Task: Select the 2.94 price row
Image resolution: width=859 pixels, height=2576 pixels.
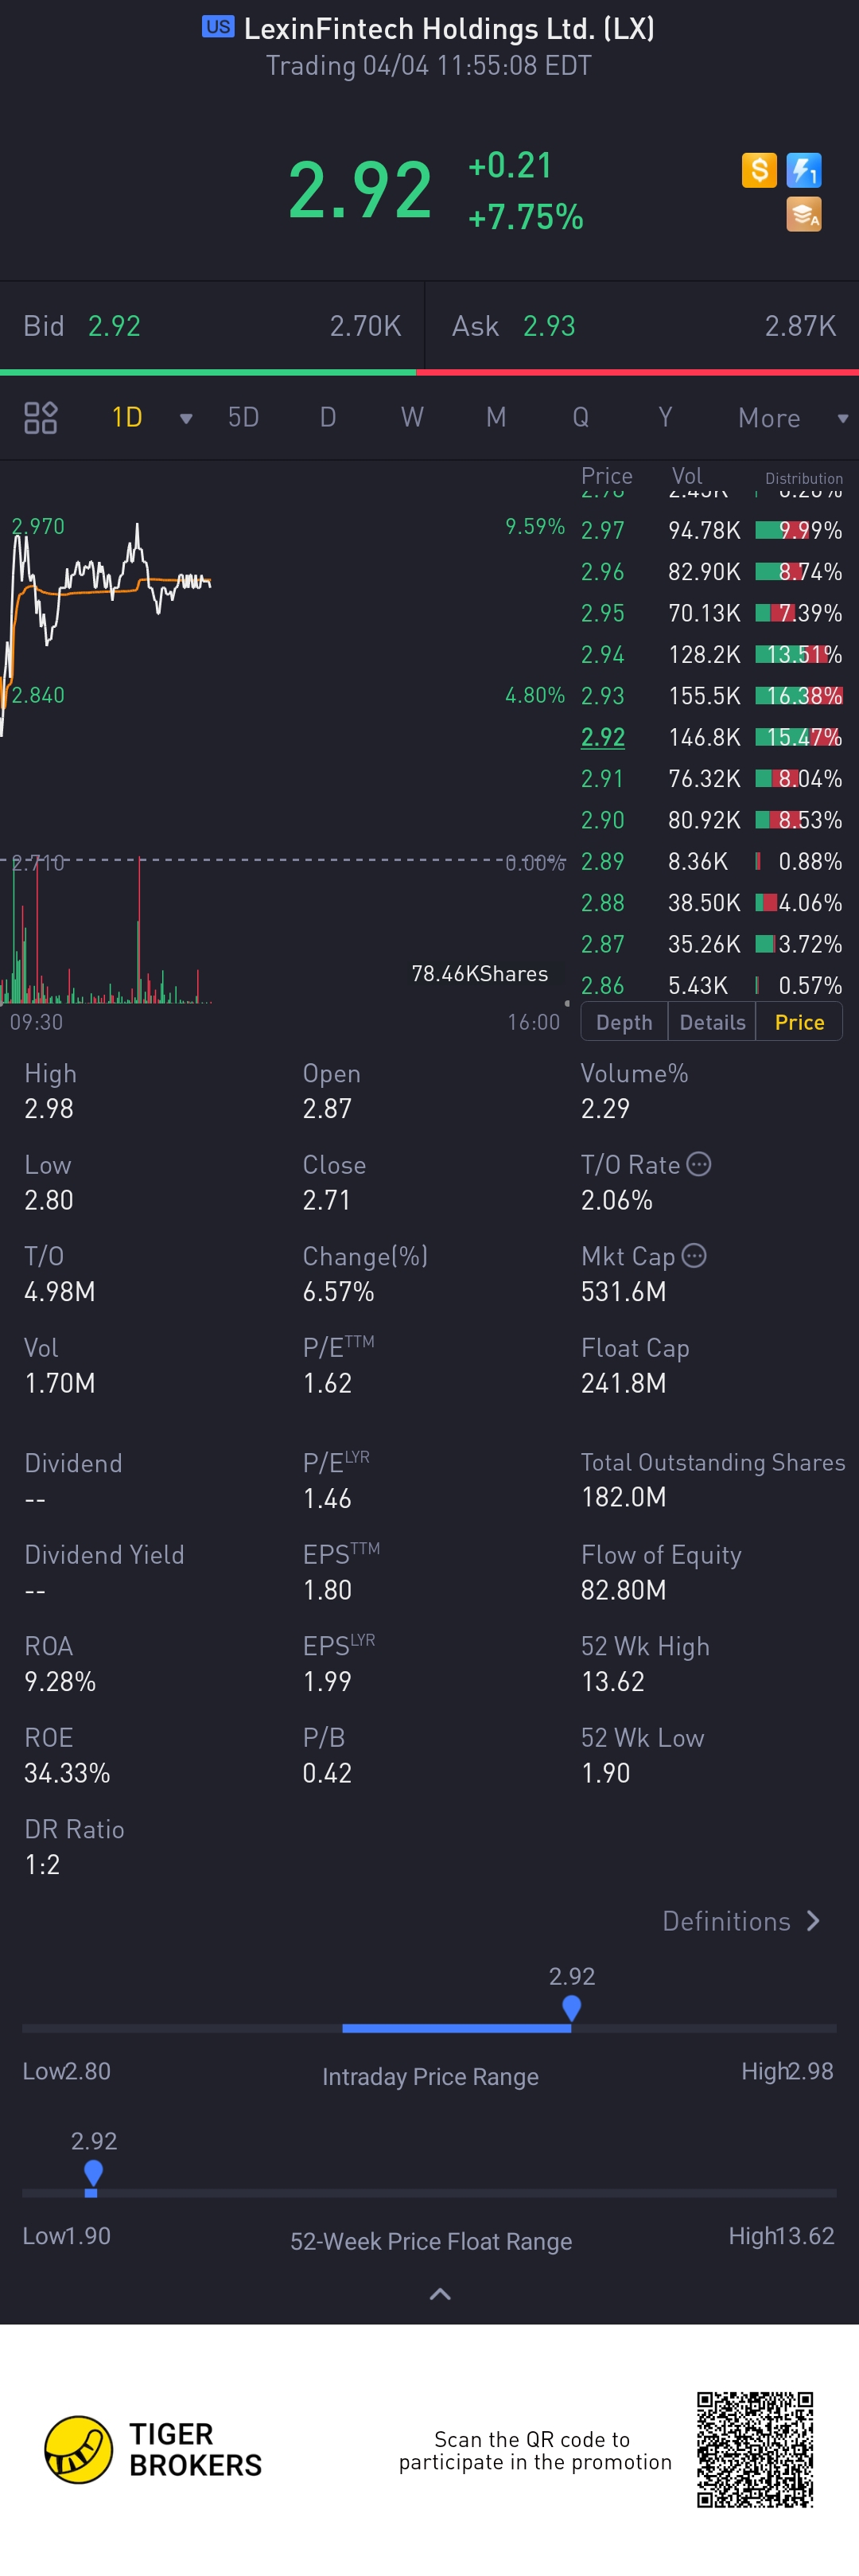Action: [711, 654]
